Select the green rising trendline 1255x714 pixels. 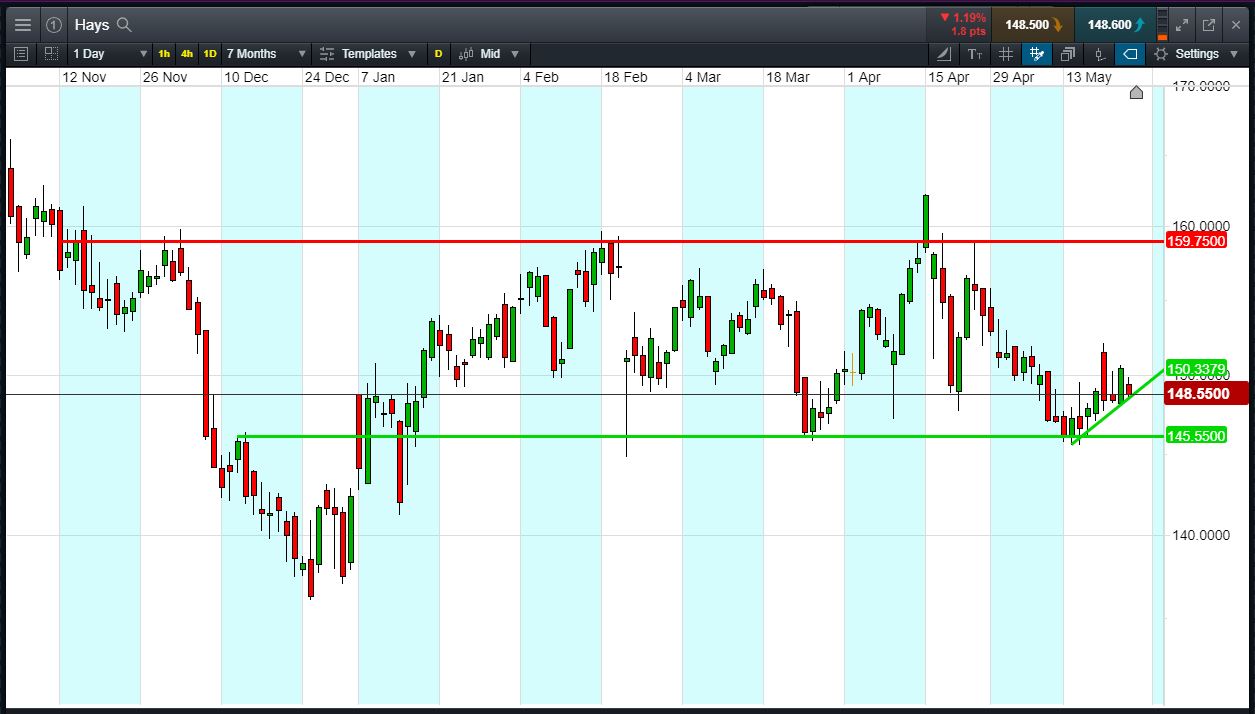[1118, 406]
